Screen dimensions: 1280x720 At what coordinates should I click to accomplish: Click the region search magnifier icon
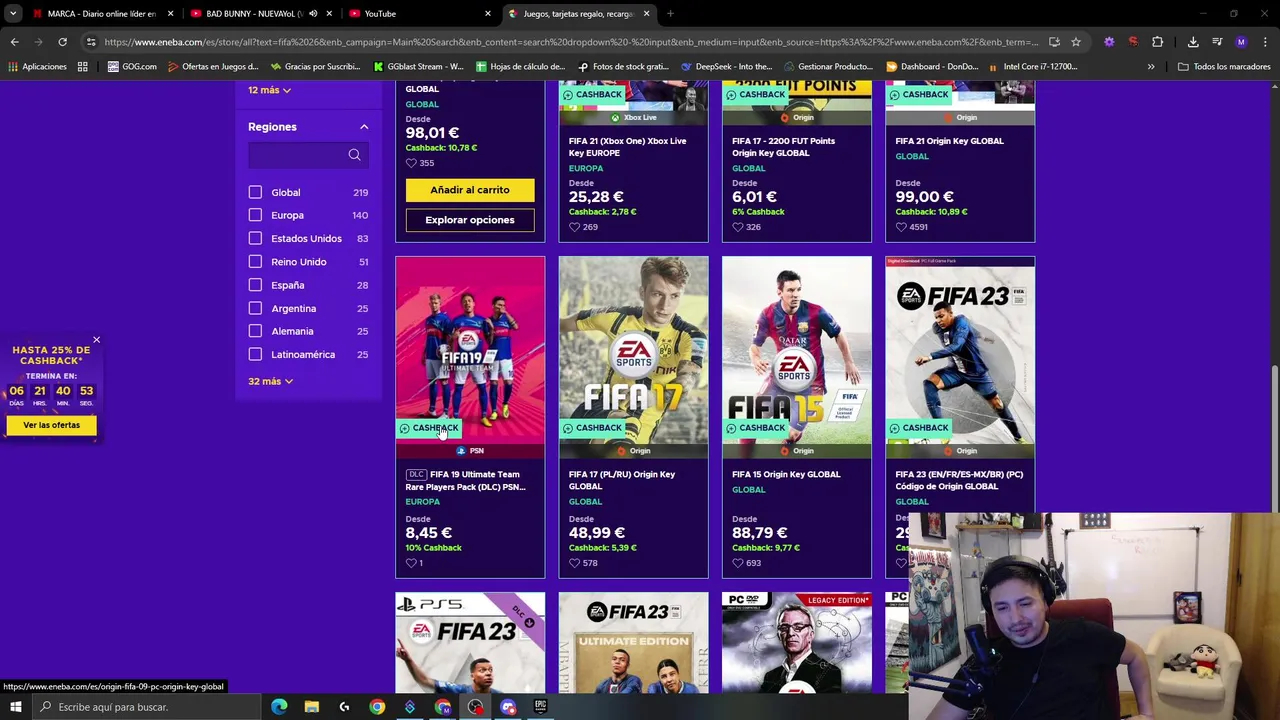coord(354,155)
